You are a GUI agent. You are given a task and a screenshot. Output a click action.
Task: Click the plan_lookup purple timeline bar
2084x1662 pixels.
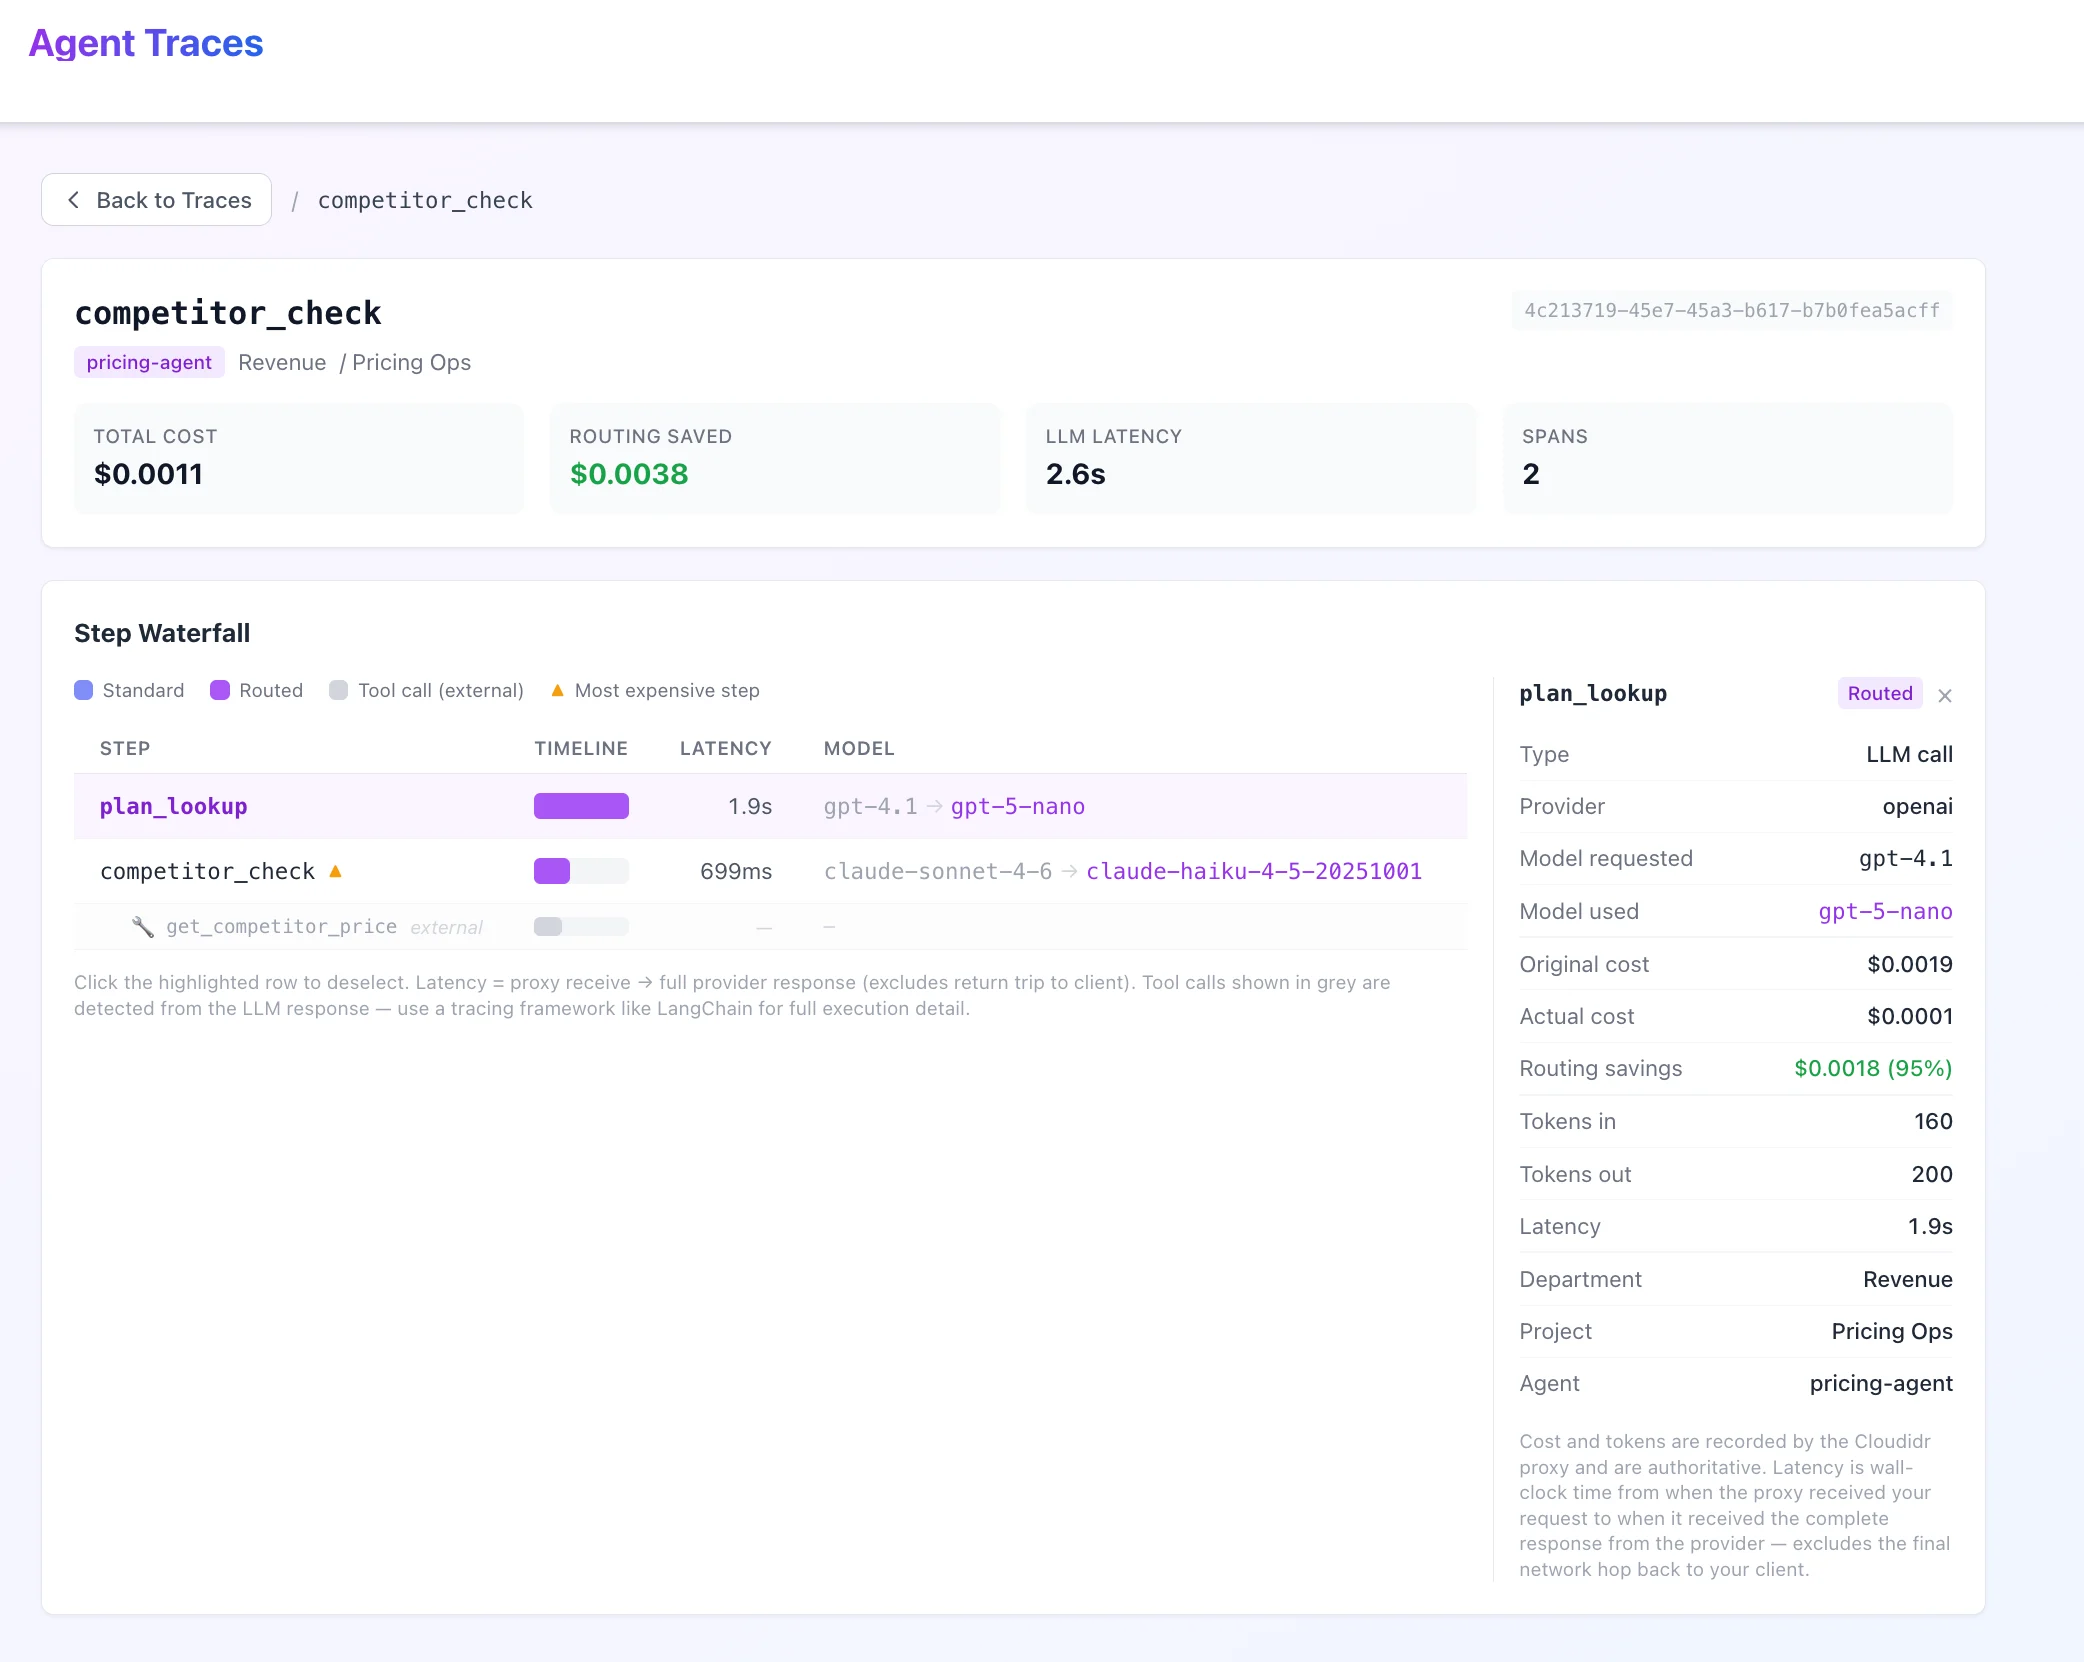coord(581,806)
